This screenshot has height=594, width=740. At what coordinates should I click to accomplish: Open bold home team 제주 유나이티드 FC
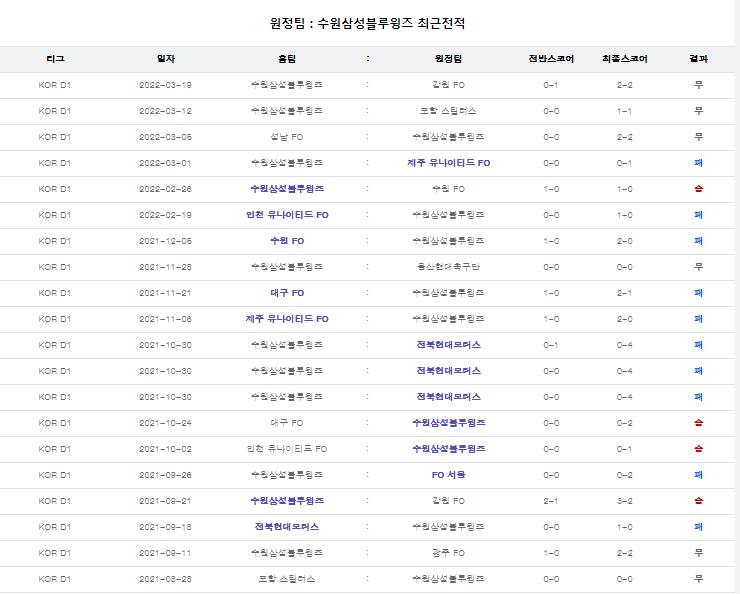287,319
